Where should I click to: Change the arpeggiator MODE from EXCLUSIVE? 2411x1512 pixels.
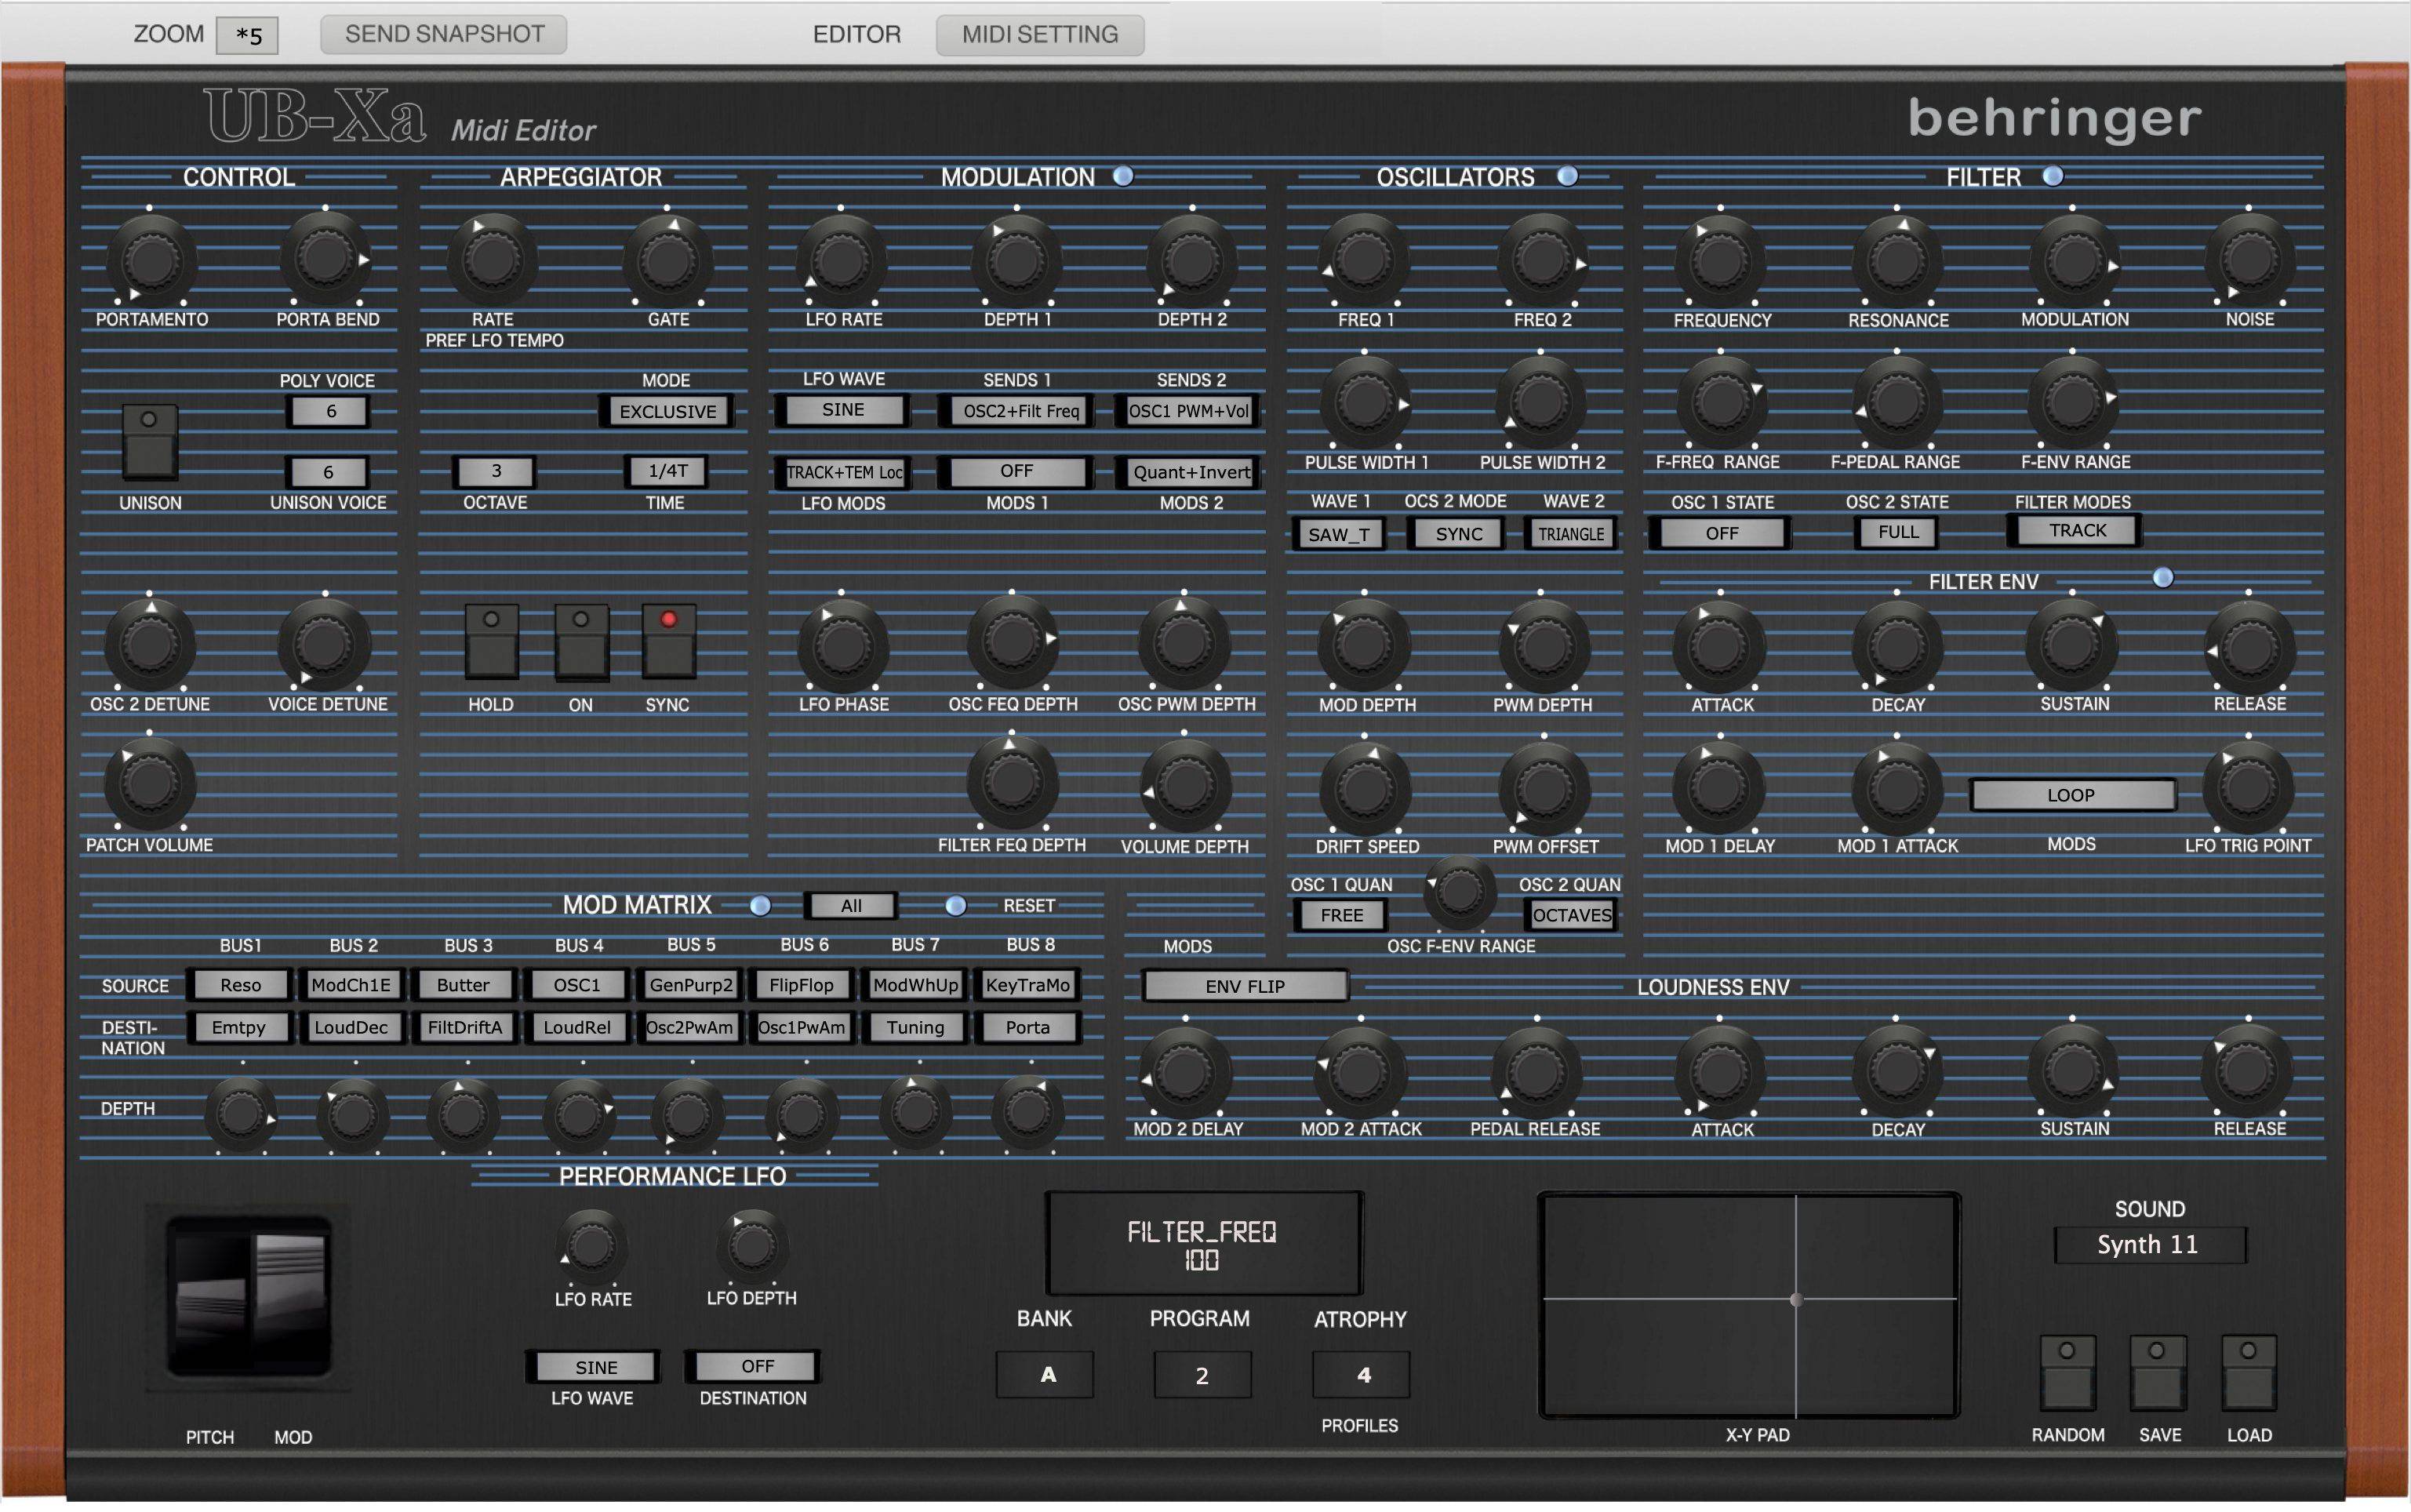click(668, 410)
